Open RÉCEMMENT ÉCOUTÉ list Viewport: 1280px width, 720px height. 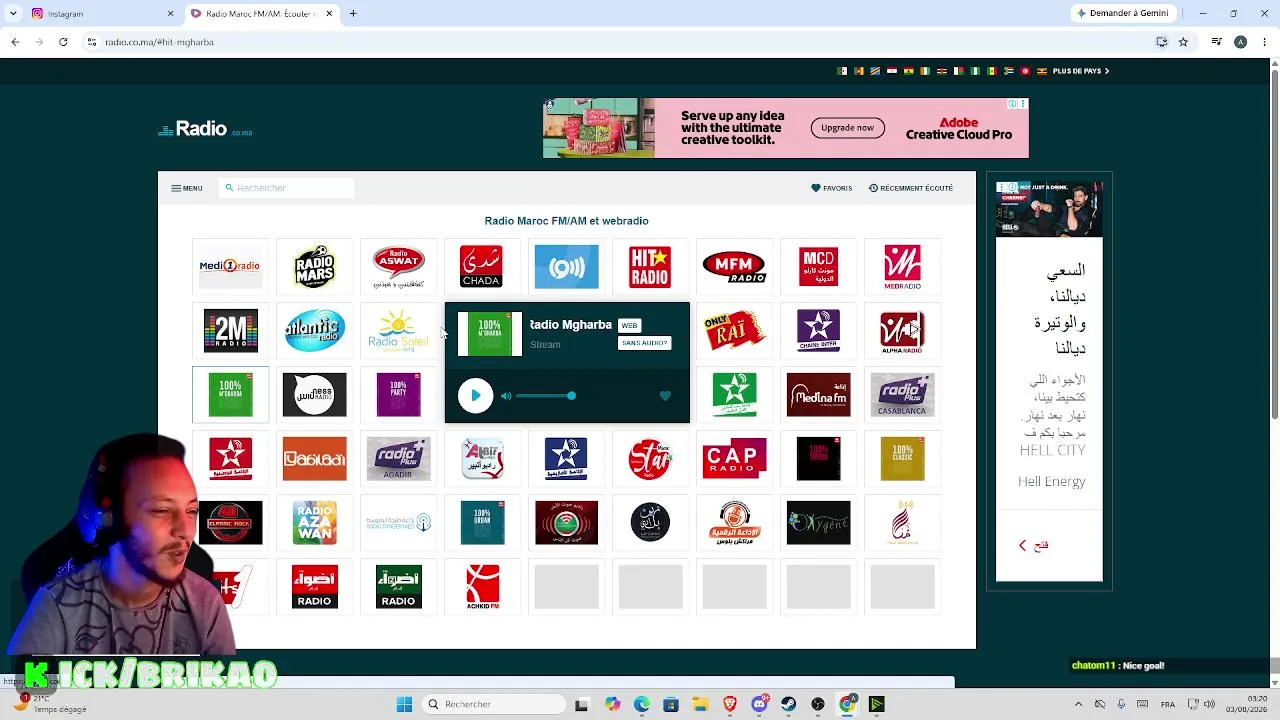click(911, 188)
